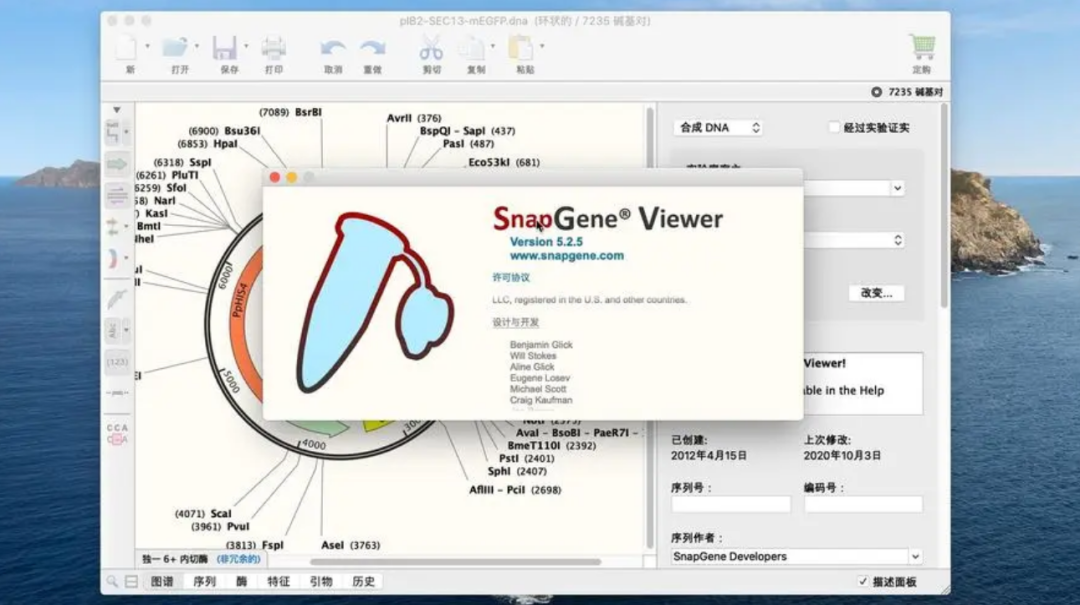Image resolution: width=1080 pixels, height=605 pixels.
Task: Open the shopping cart 定购 icon
Action: (920, 47)
